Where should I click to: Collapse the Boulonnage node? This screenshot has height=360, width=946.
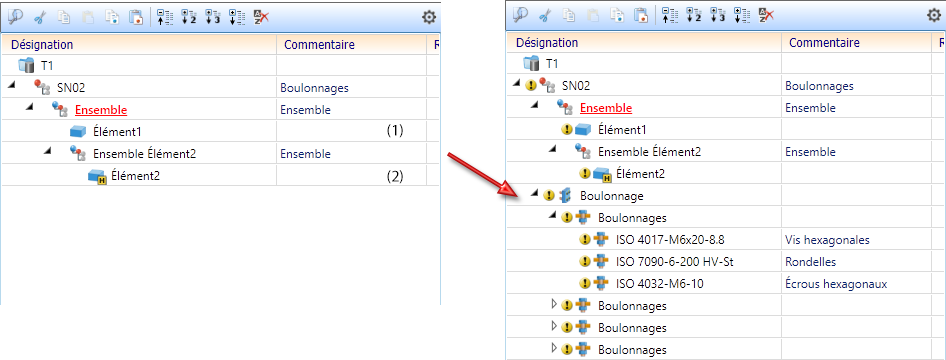coord(535,194)
